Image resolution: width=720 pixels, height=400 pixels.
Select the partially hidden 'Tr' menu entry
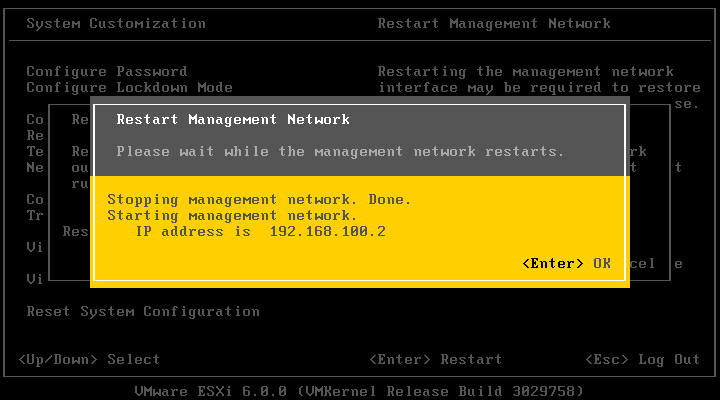(x=35, y=215)
